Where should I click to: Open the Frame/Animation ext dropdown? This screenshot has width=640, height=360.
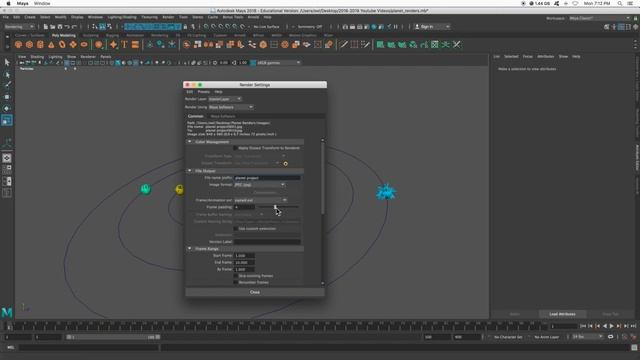tap(260, 200)
